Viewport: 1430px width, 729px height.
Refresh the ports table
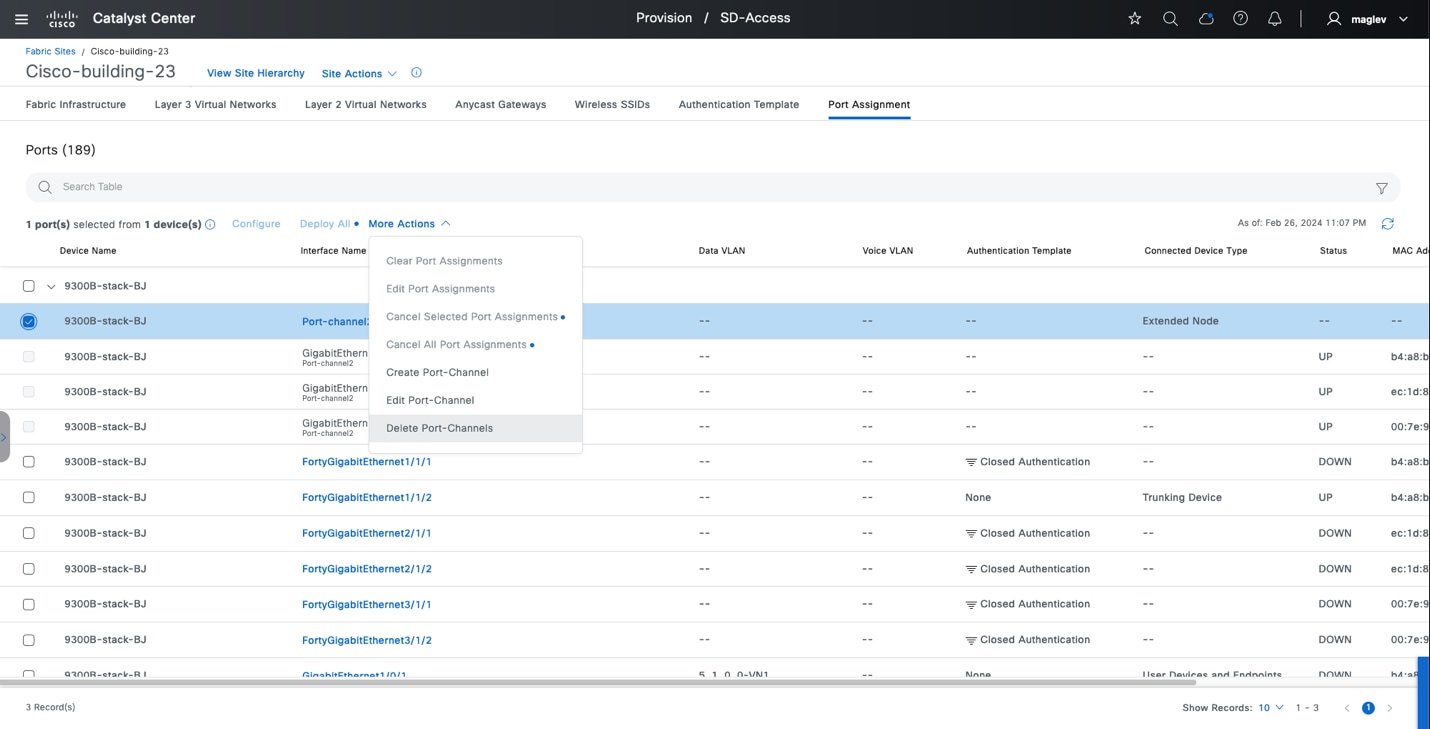coord(1387,224)
